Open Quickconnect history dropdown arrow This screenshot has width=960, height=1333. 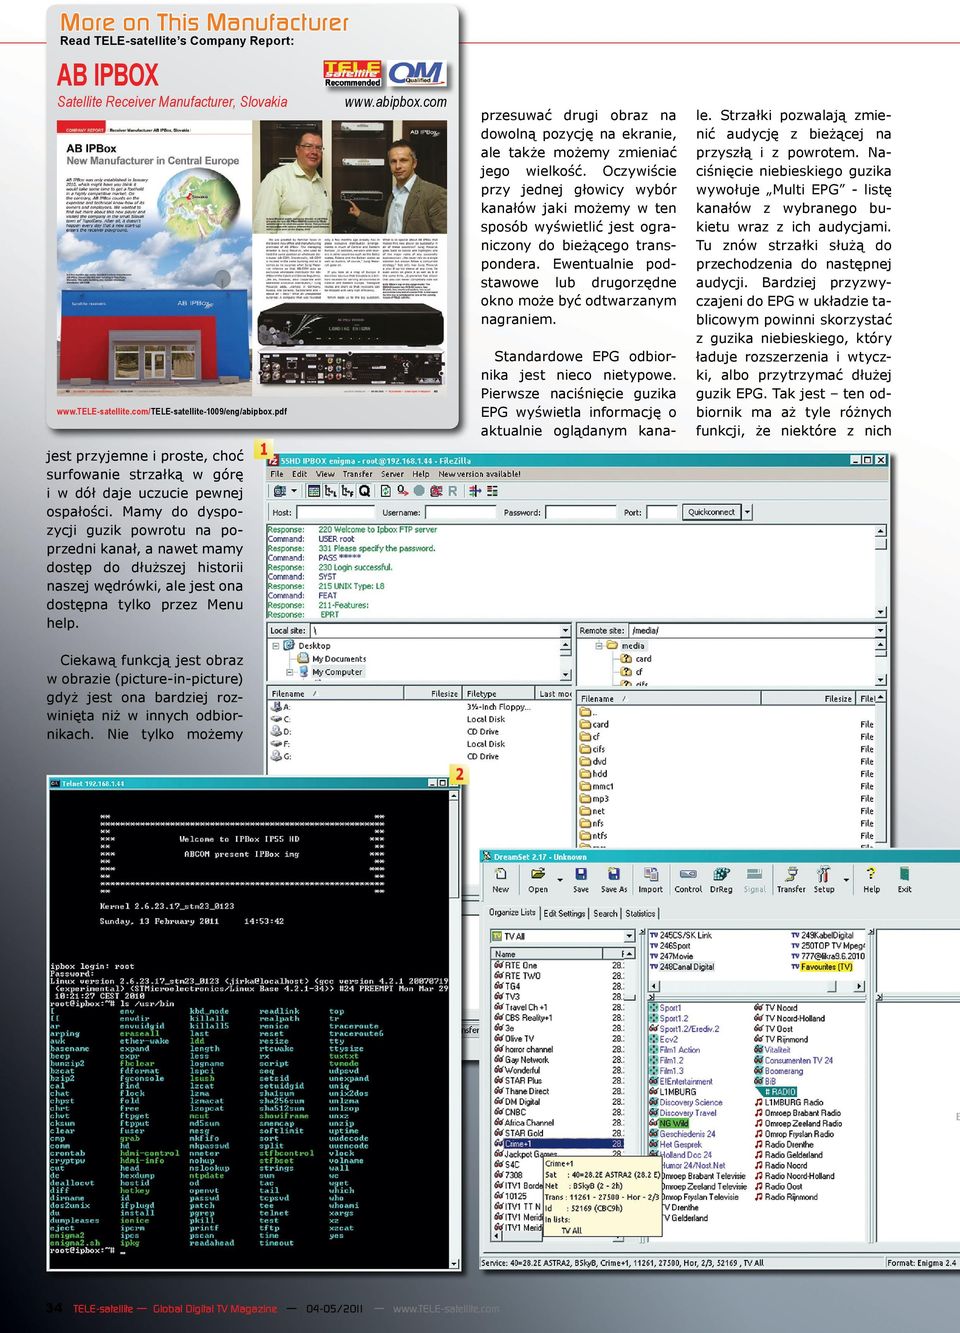pyautogui.click(x=747, y=512)
